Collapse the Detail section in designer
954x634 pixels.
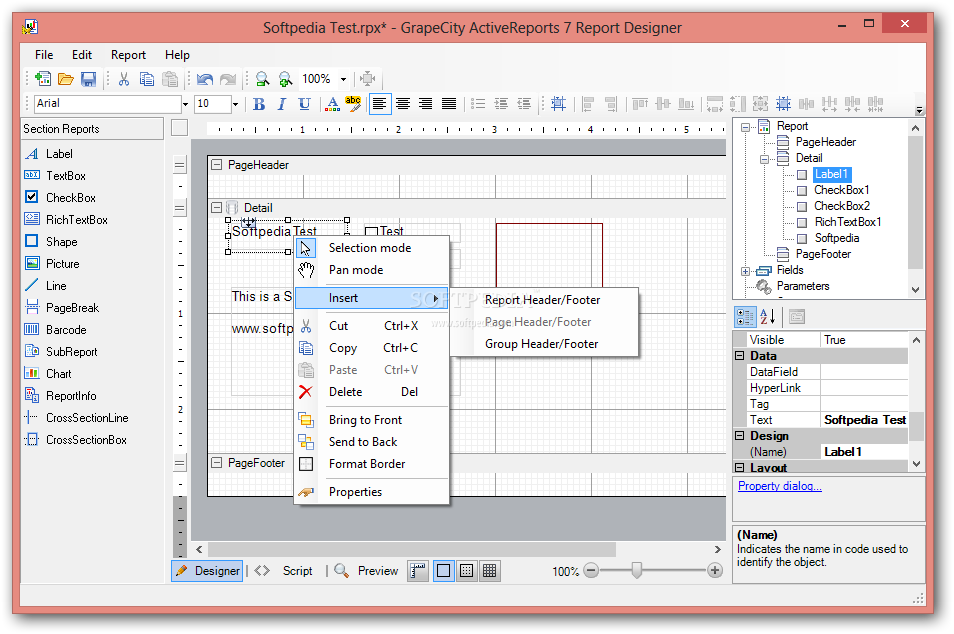(x=217, y=207)
